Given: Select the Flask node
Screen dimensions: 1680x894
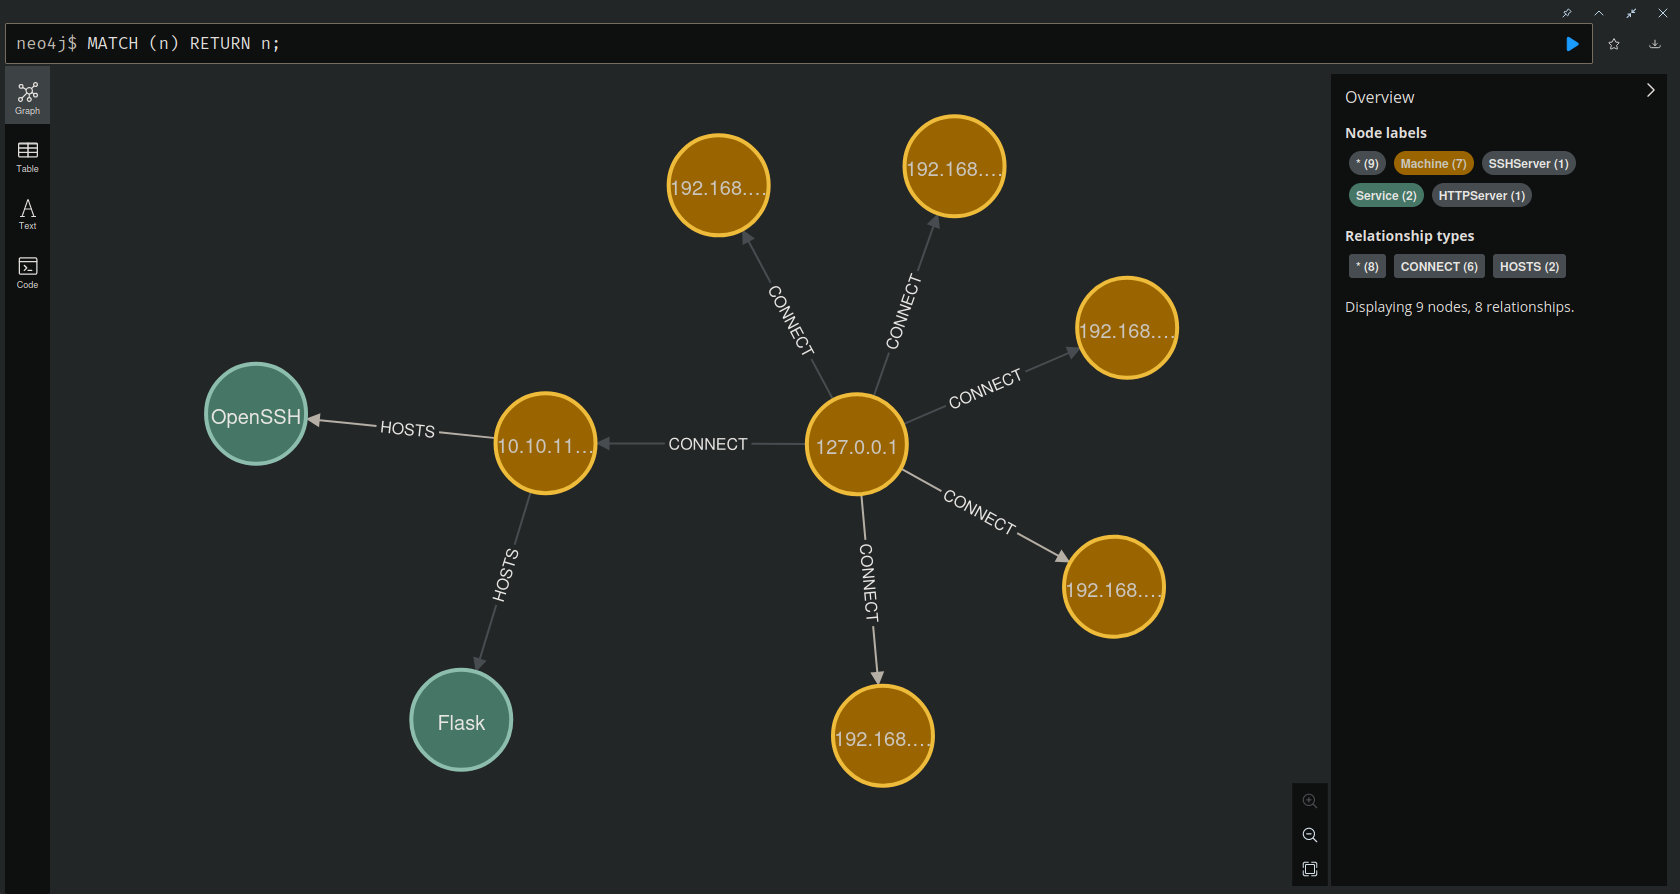Looking at the screenshot, I should (x=461, y=721).
